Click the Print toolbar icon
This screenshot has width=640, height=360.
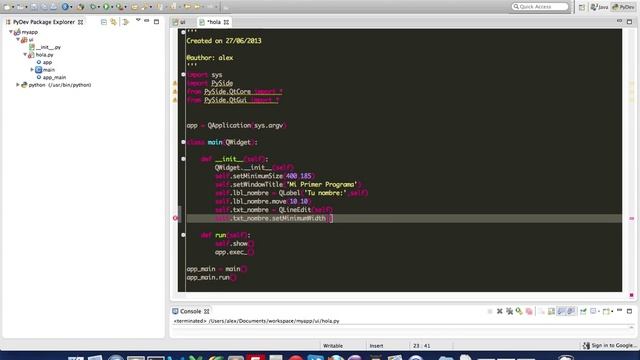pos(53,7)
